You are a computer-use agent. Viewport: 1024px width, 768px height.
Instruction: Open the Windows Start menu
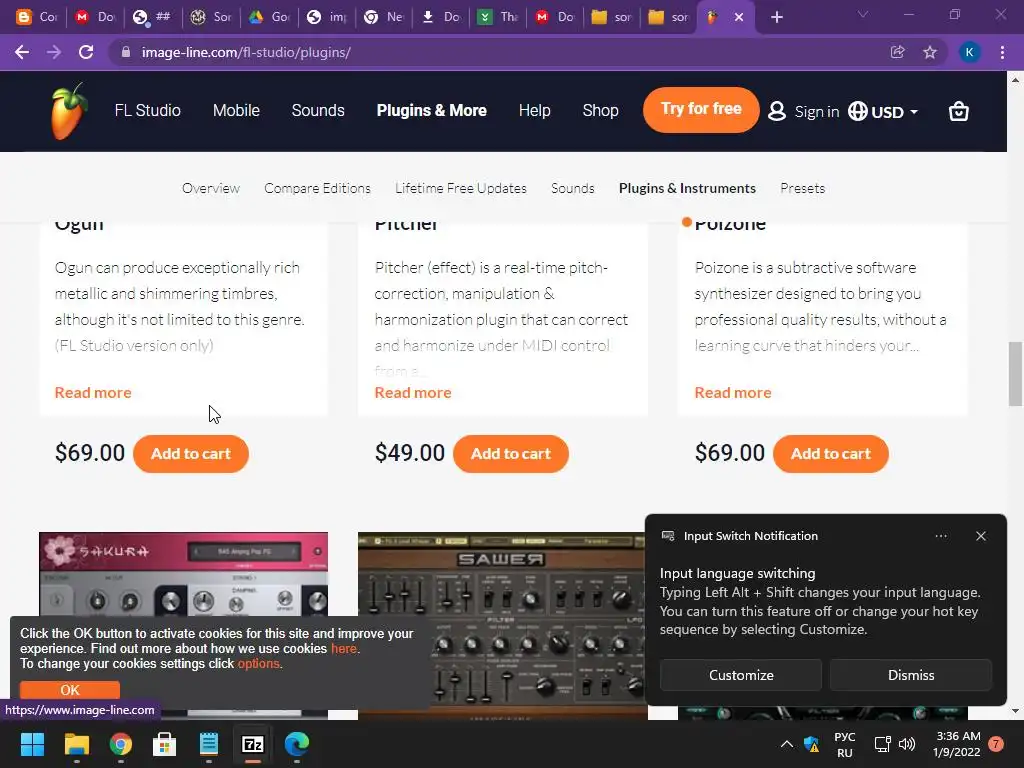32,744
